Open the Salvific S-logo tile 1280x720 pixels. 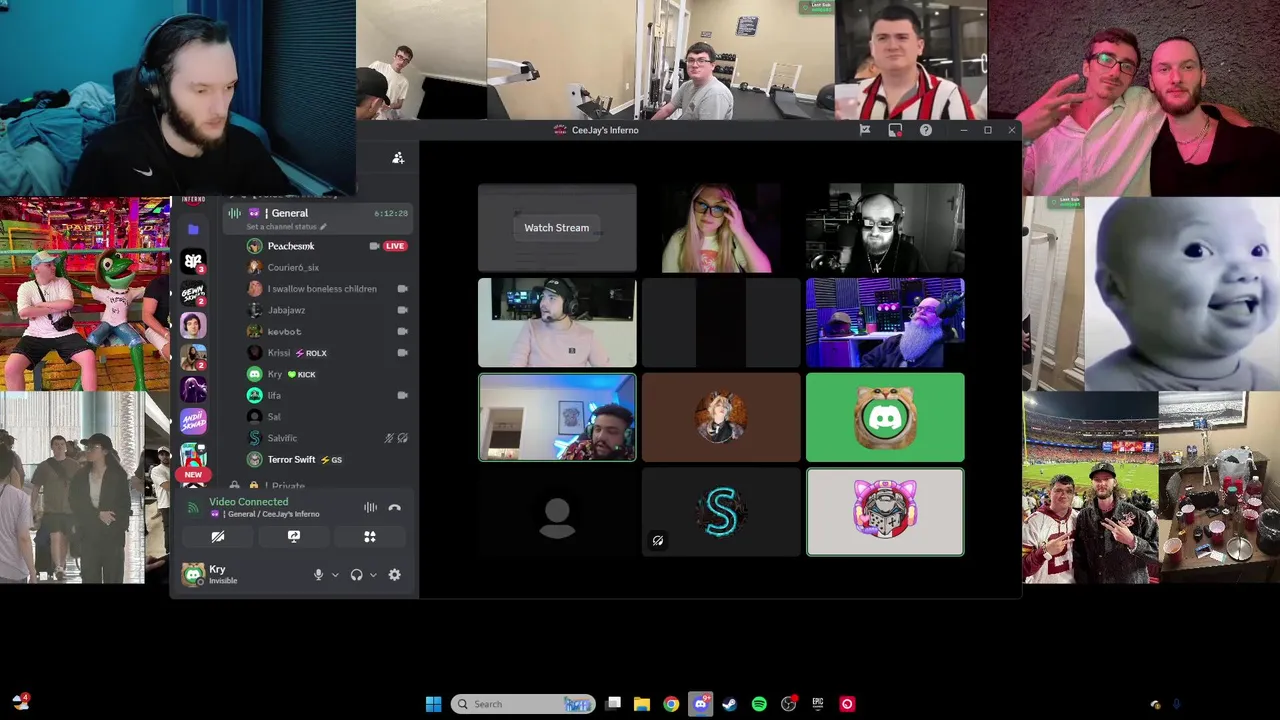(x=721, y=512)
